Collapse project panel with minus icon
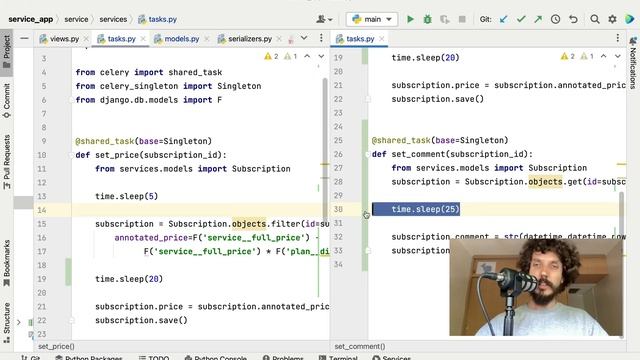This screenshot has height=360, width=640. pyautogui.click(x=24, y=38)
